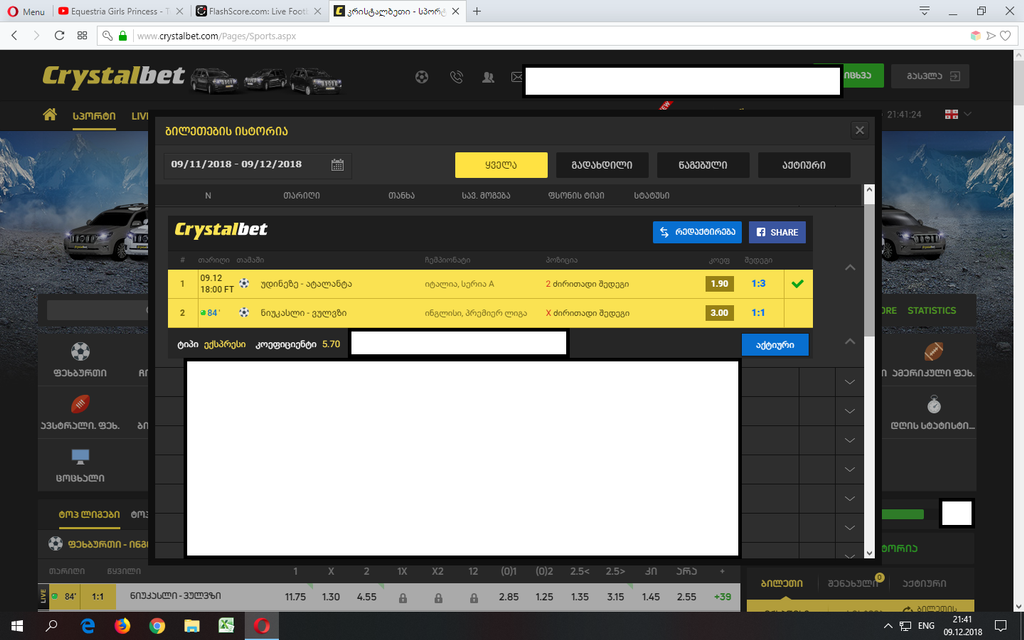Image resolution: width=1024 pixels, height=640 pixels.
Task: Close the ticket history dialog
Action: click(x=859, y=131)
